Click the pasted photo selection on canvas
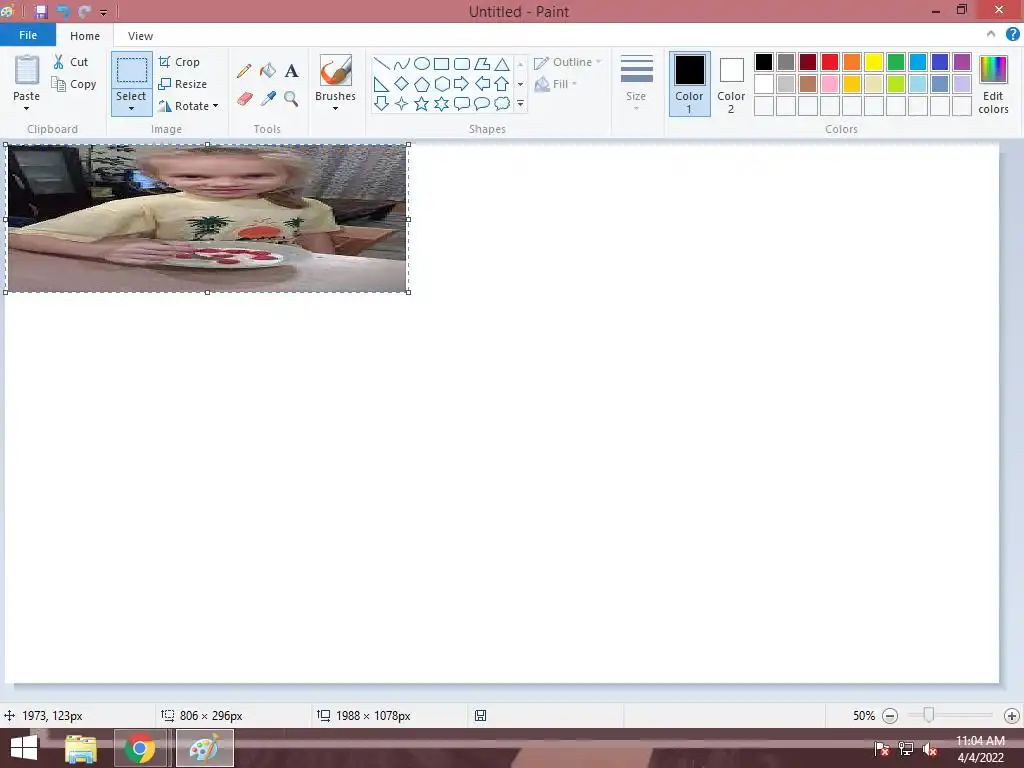Viewport: 1024px width, 768px height. pos(207,218)
